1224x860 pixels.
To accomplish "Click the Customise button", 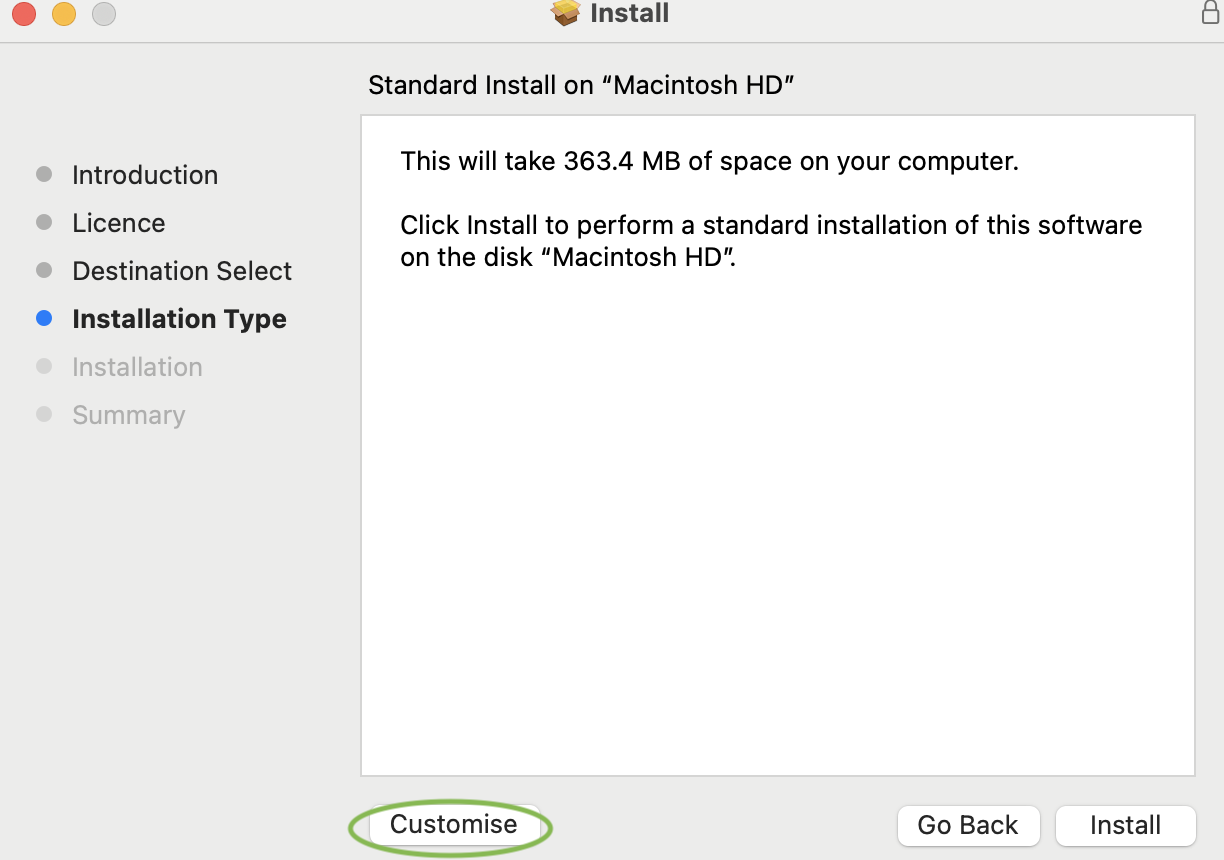I will tap(454, 825).
